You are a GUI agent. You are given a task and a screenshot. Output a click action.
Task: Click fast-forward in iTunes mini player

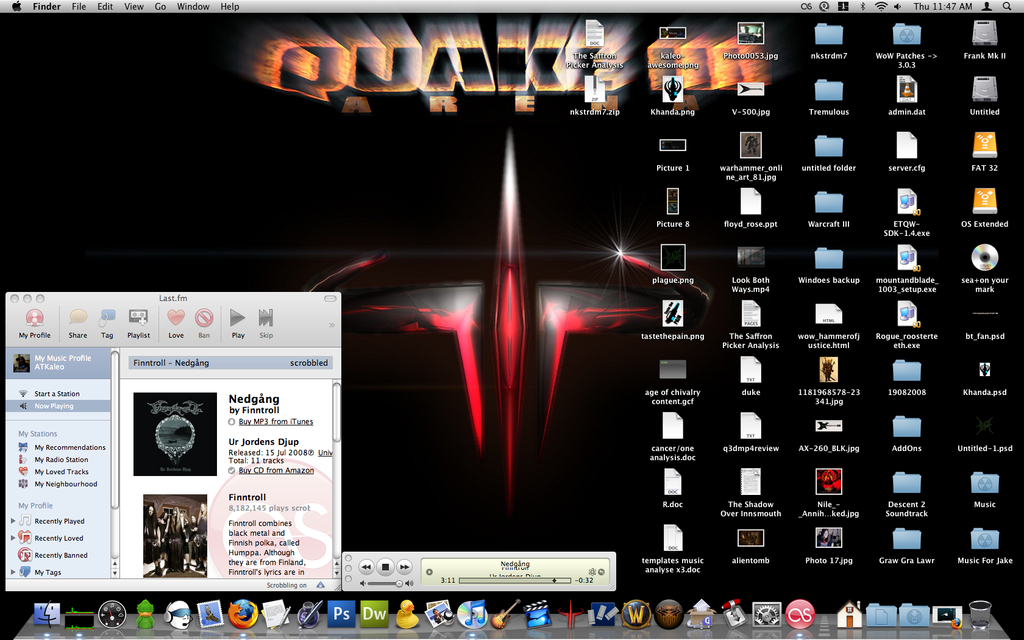tap(404, 567)
